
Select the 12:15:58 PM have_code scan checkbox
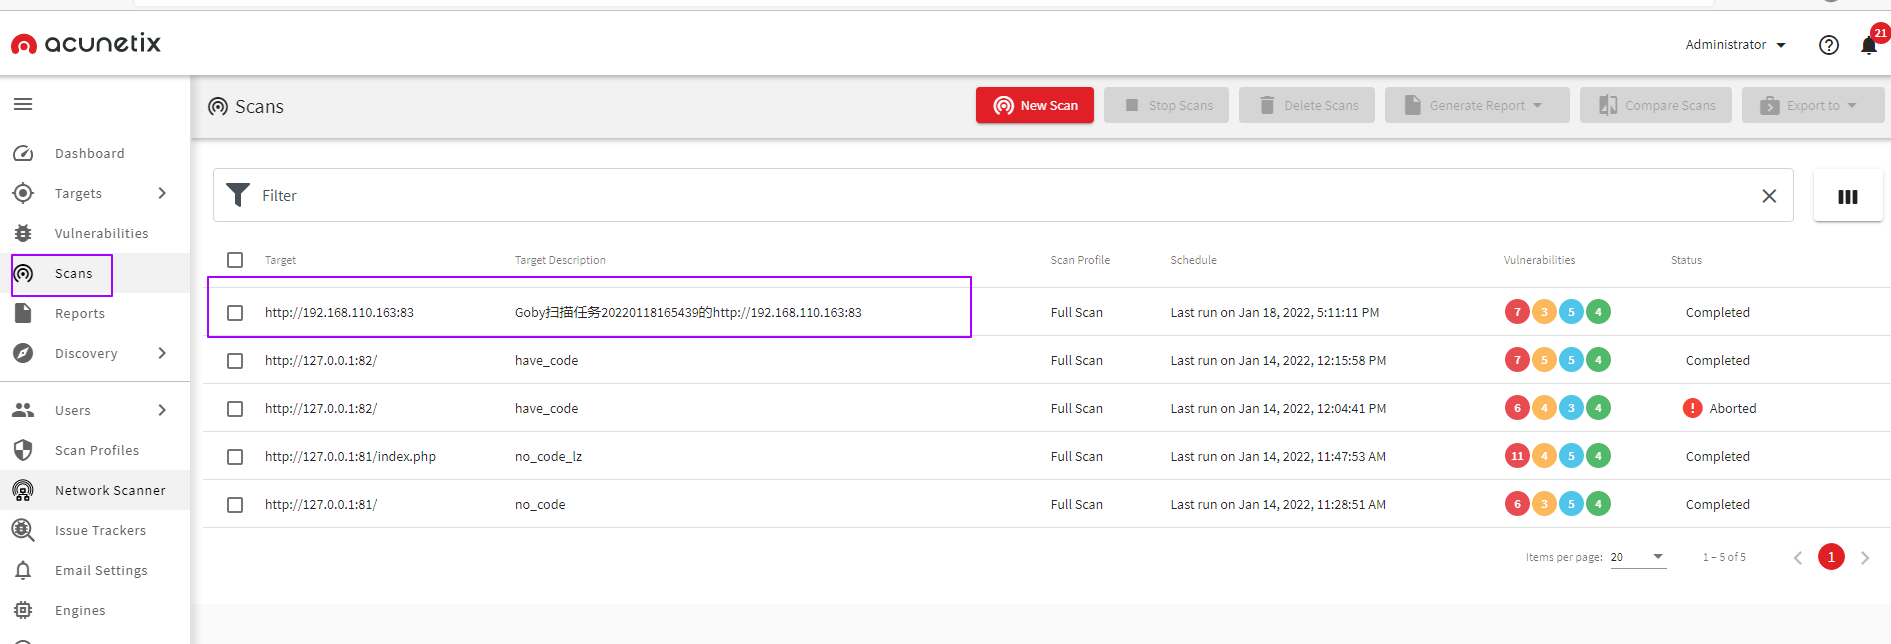235,361
